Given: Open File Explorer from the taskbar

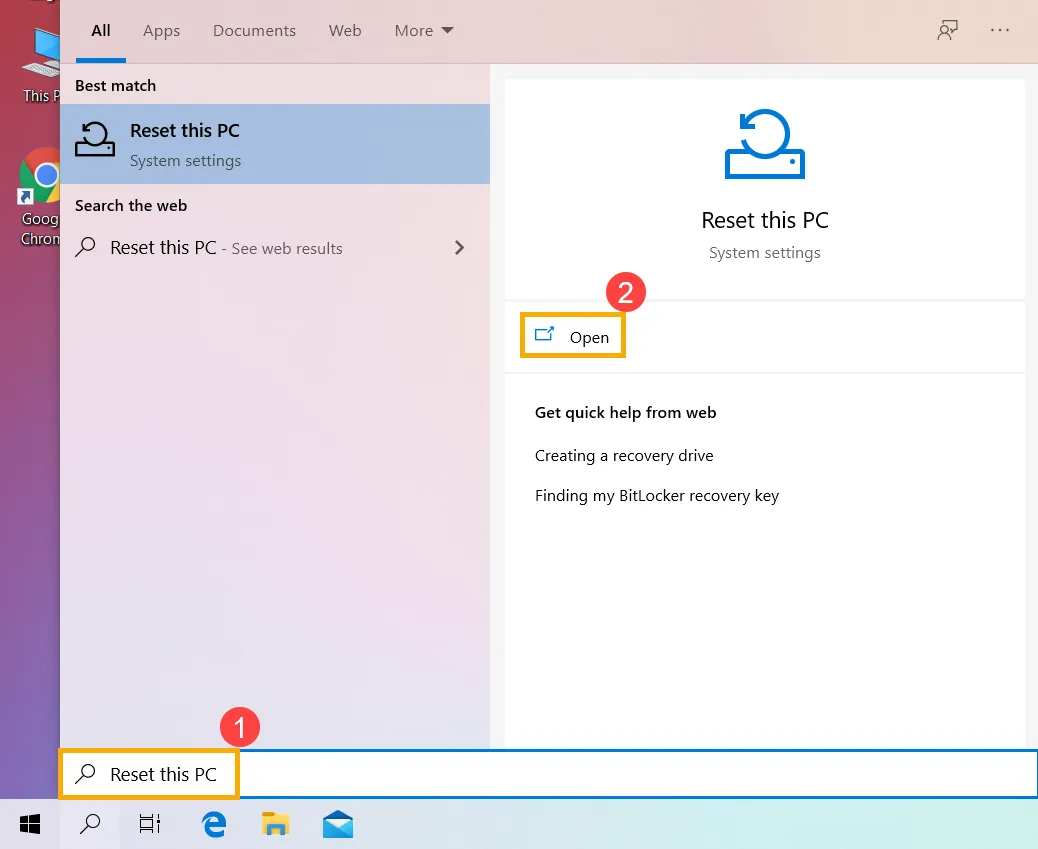Looking at the screenshot, I should coord(275,824).
